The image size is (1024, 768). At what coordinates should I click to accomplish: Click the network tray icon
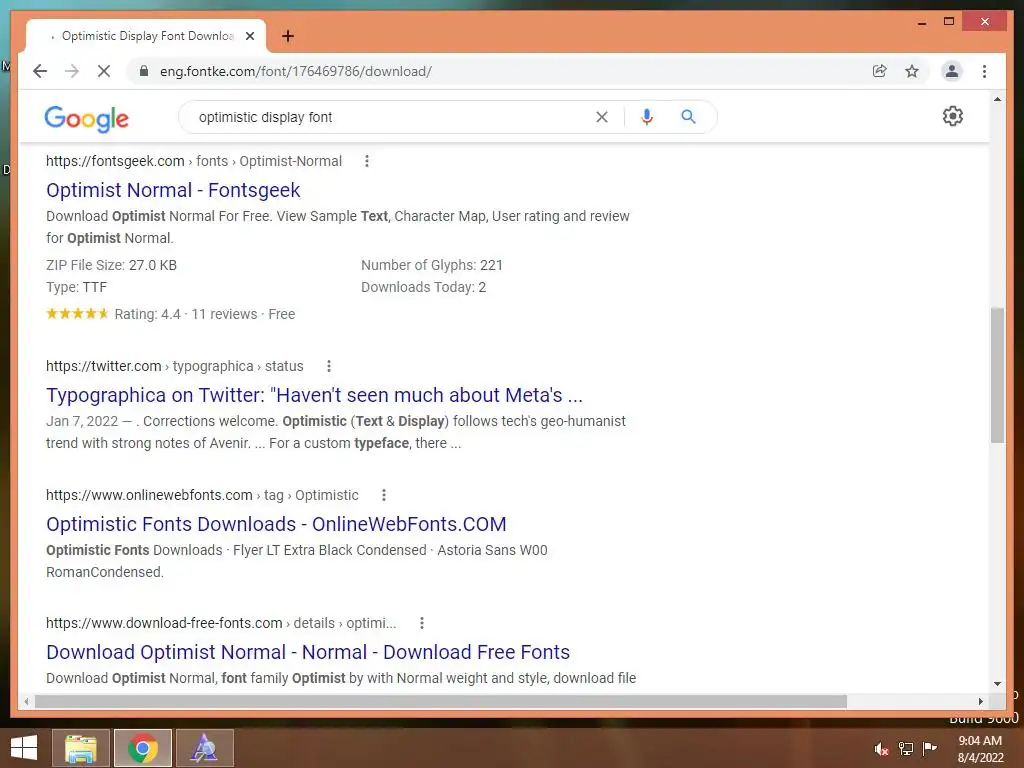point(906,748)
